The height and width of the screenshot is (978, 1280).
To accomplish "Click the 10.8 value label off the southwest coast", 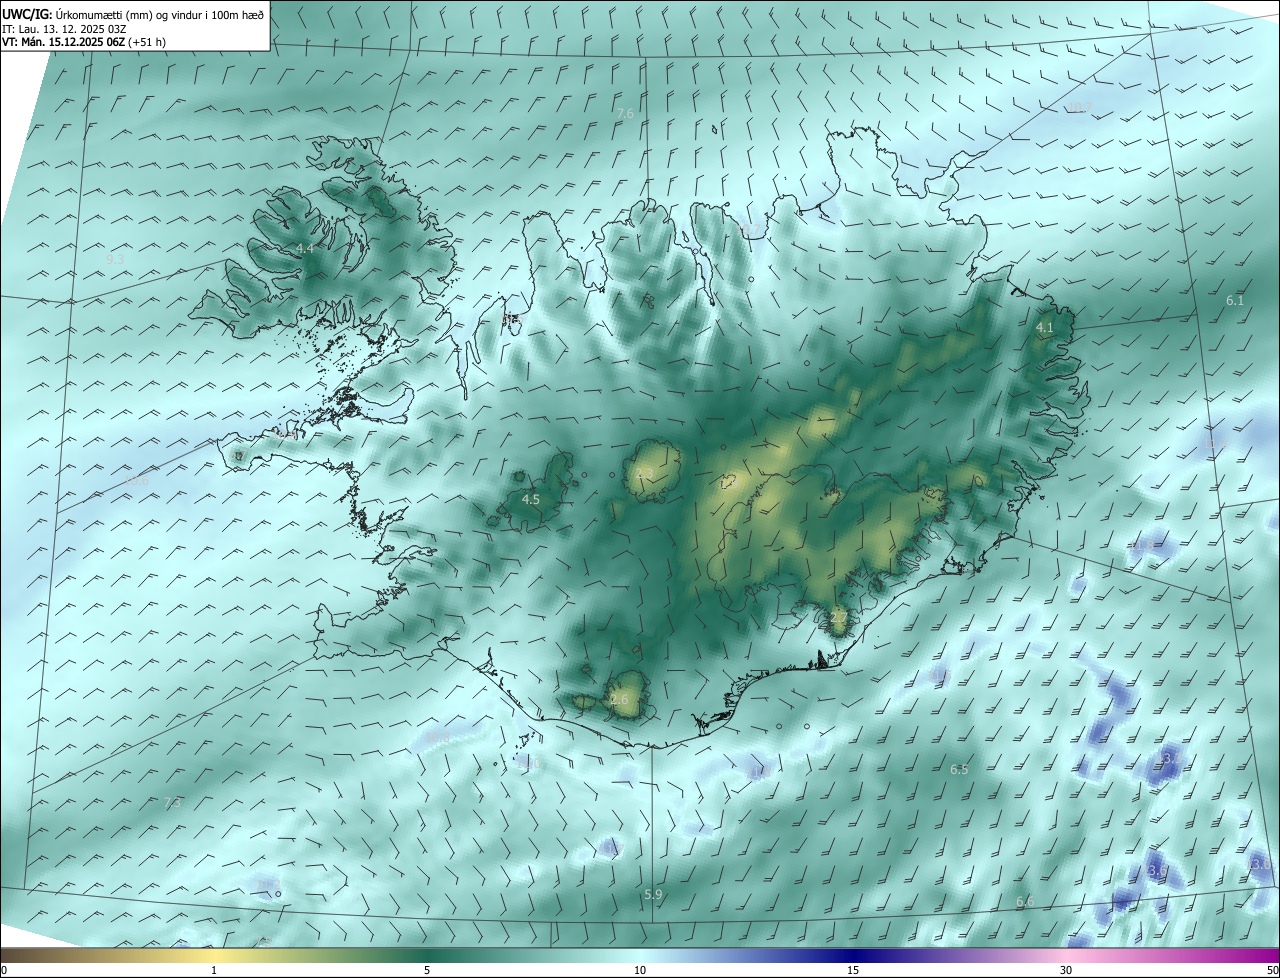I will (438, 737).
